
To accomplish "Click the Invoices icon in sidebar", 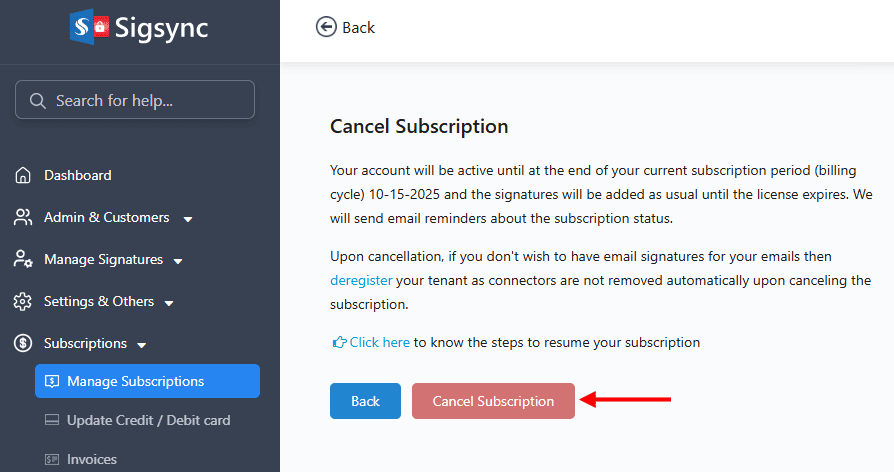I will tap(52, 460).
